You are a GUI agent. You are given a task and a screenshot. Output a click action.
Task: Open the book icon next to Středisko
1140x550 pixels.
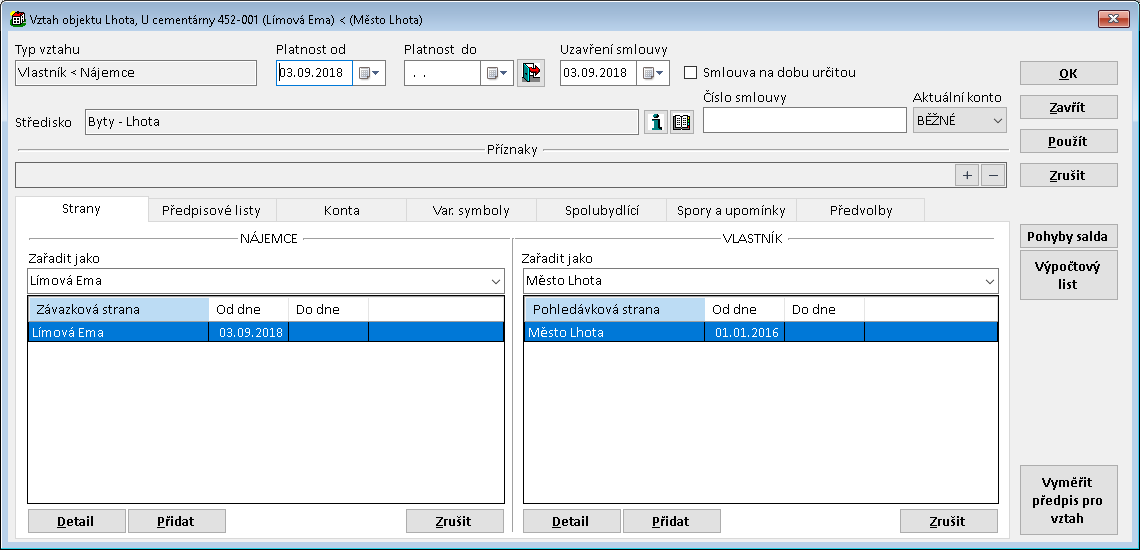682,122
